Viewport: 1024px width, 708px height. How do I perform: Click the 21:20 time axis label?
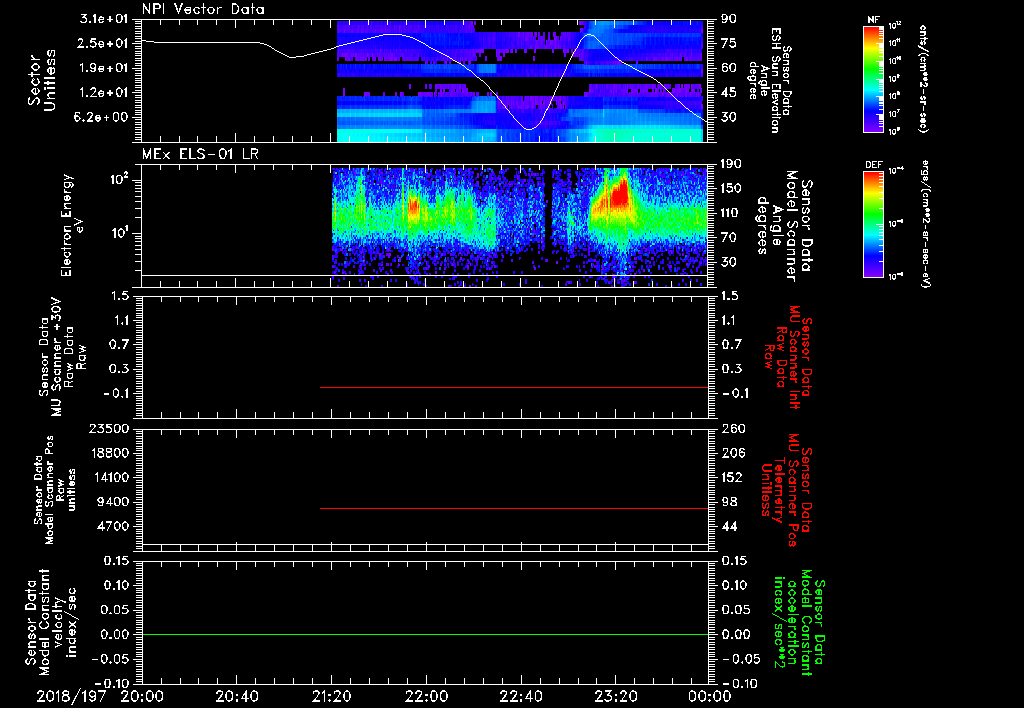pyautogui.click(x=331, y=697)
